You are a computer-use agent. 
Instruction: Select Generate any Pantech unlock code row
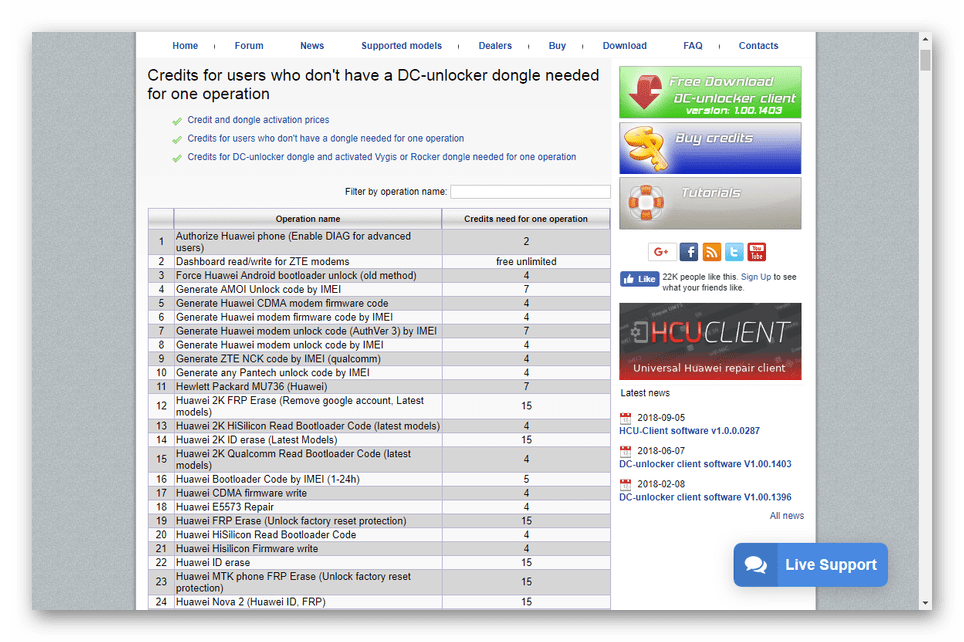[379, 373]
